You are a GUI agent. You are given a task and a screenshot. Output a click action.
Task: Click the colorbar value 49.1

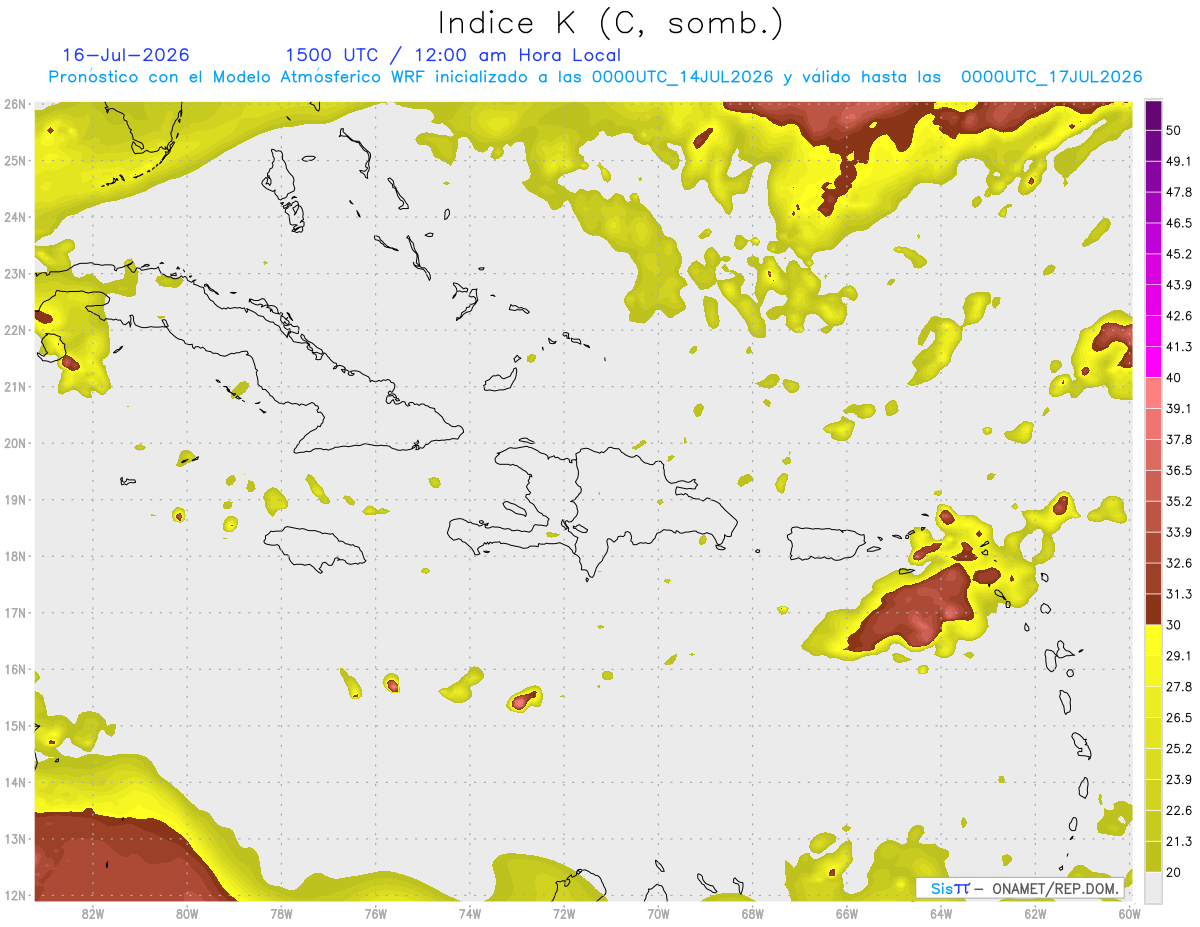pos(1179,161)
